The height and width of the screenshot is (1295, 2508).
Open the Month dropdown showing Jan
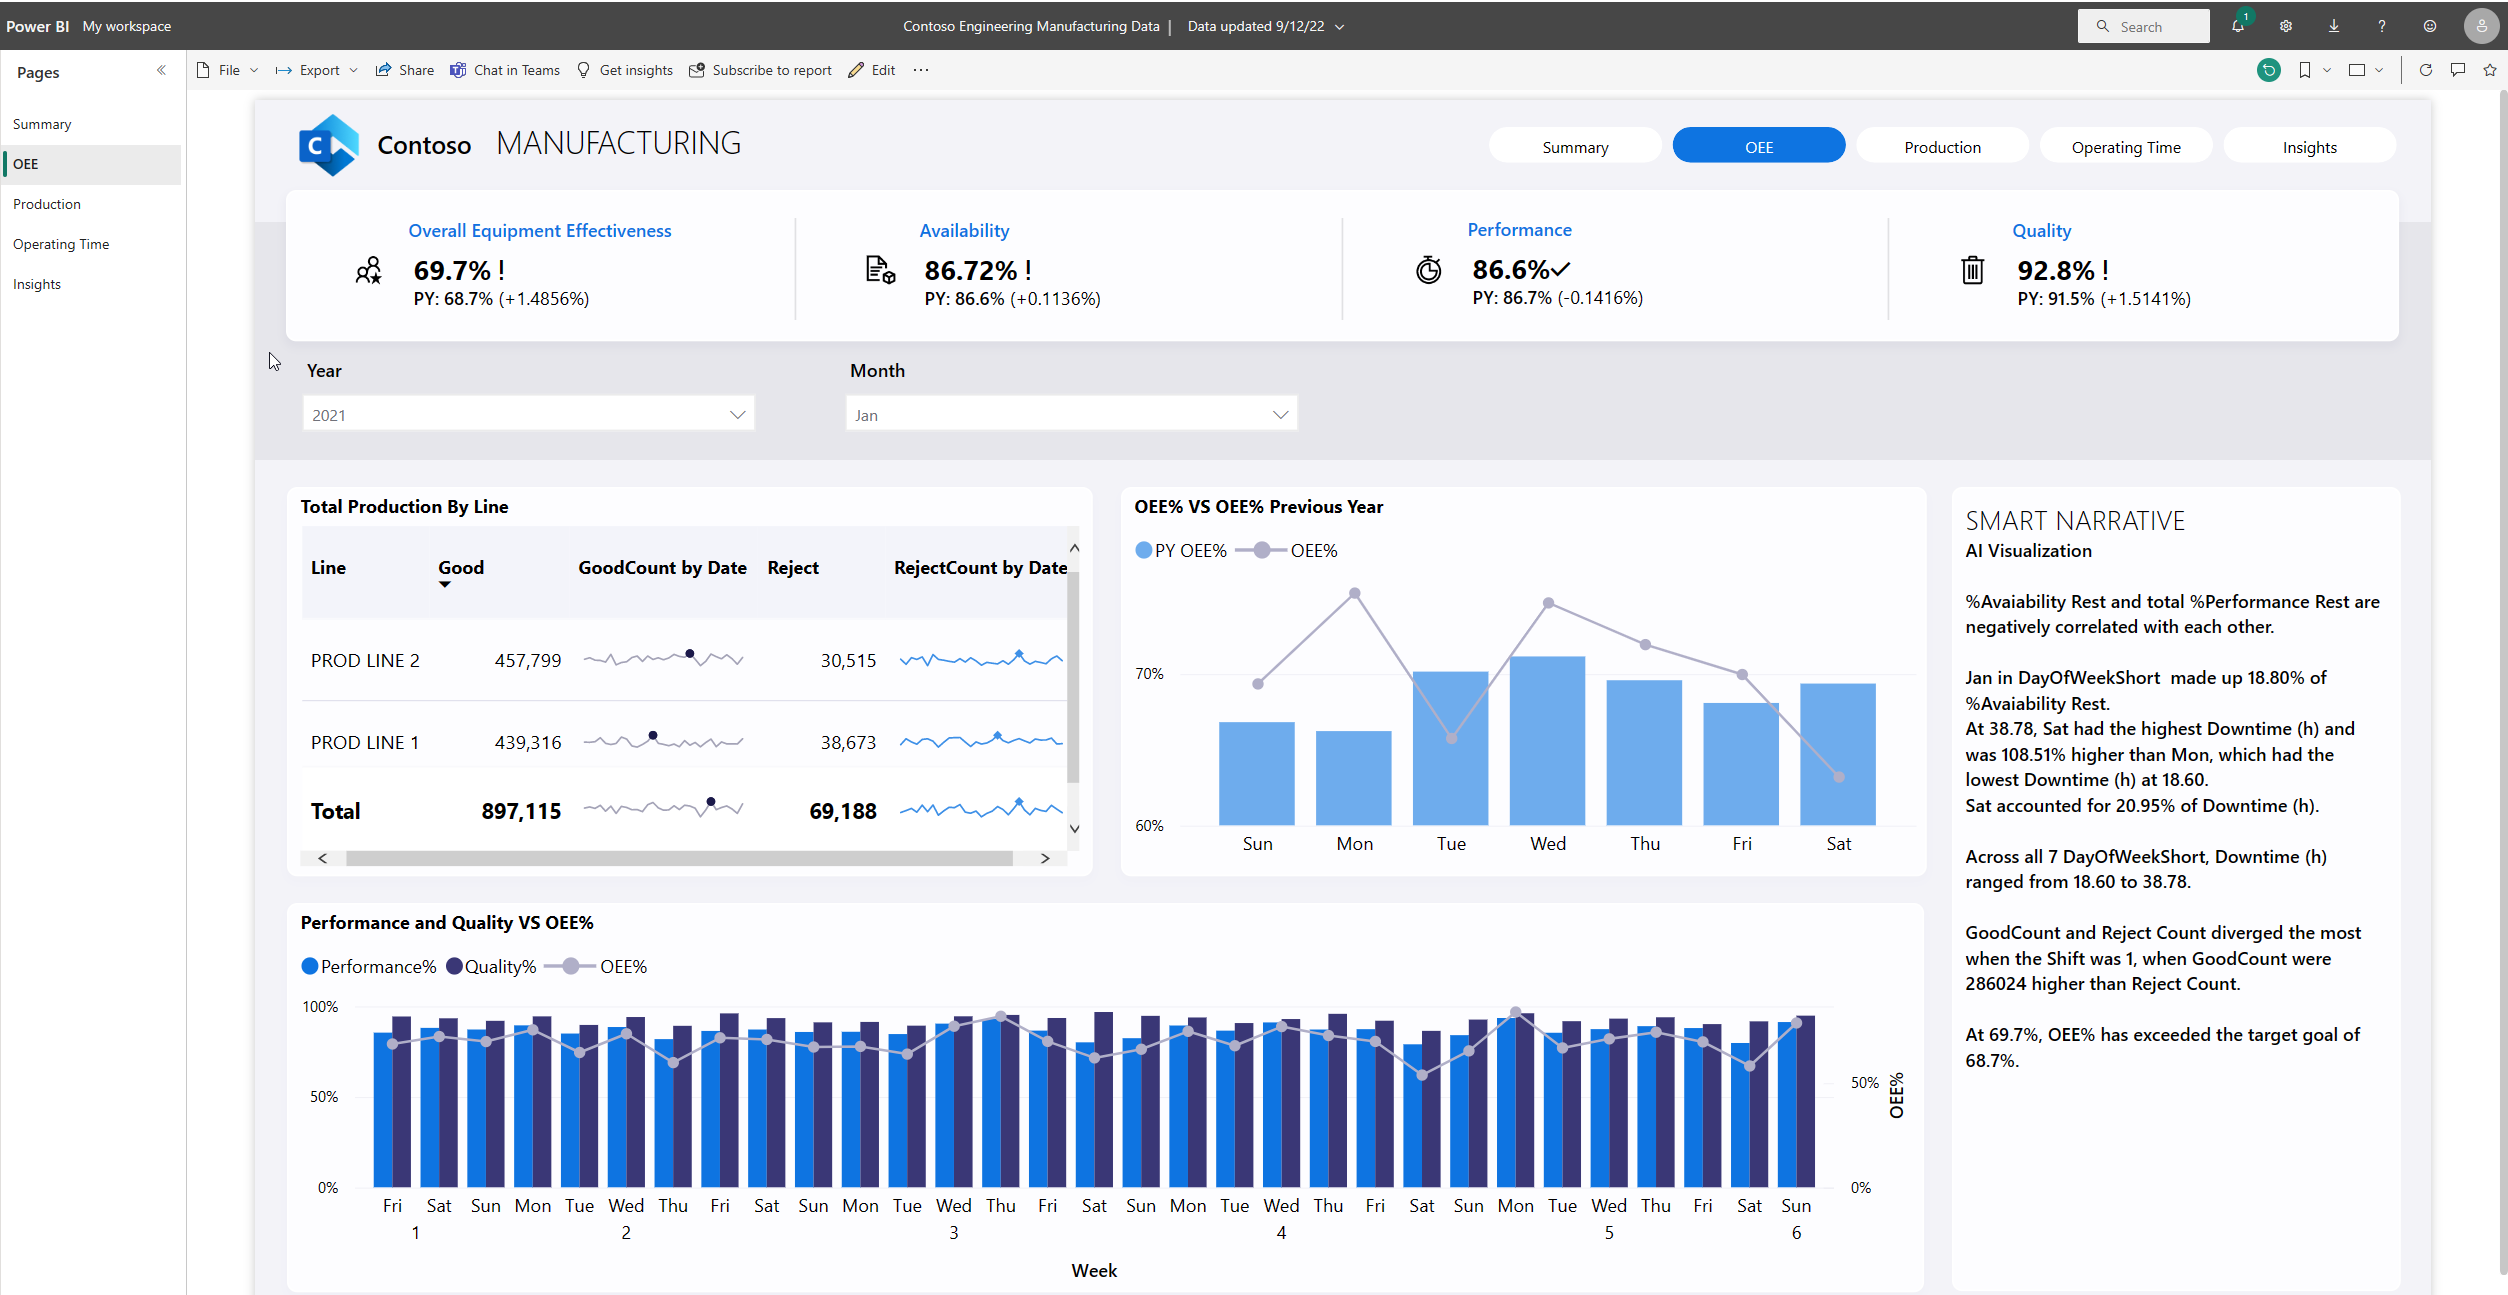(1071, 415)
